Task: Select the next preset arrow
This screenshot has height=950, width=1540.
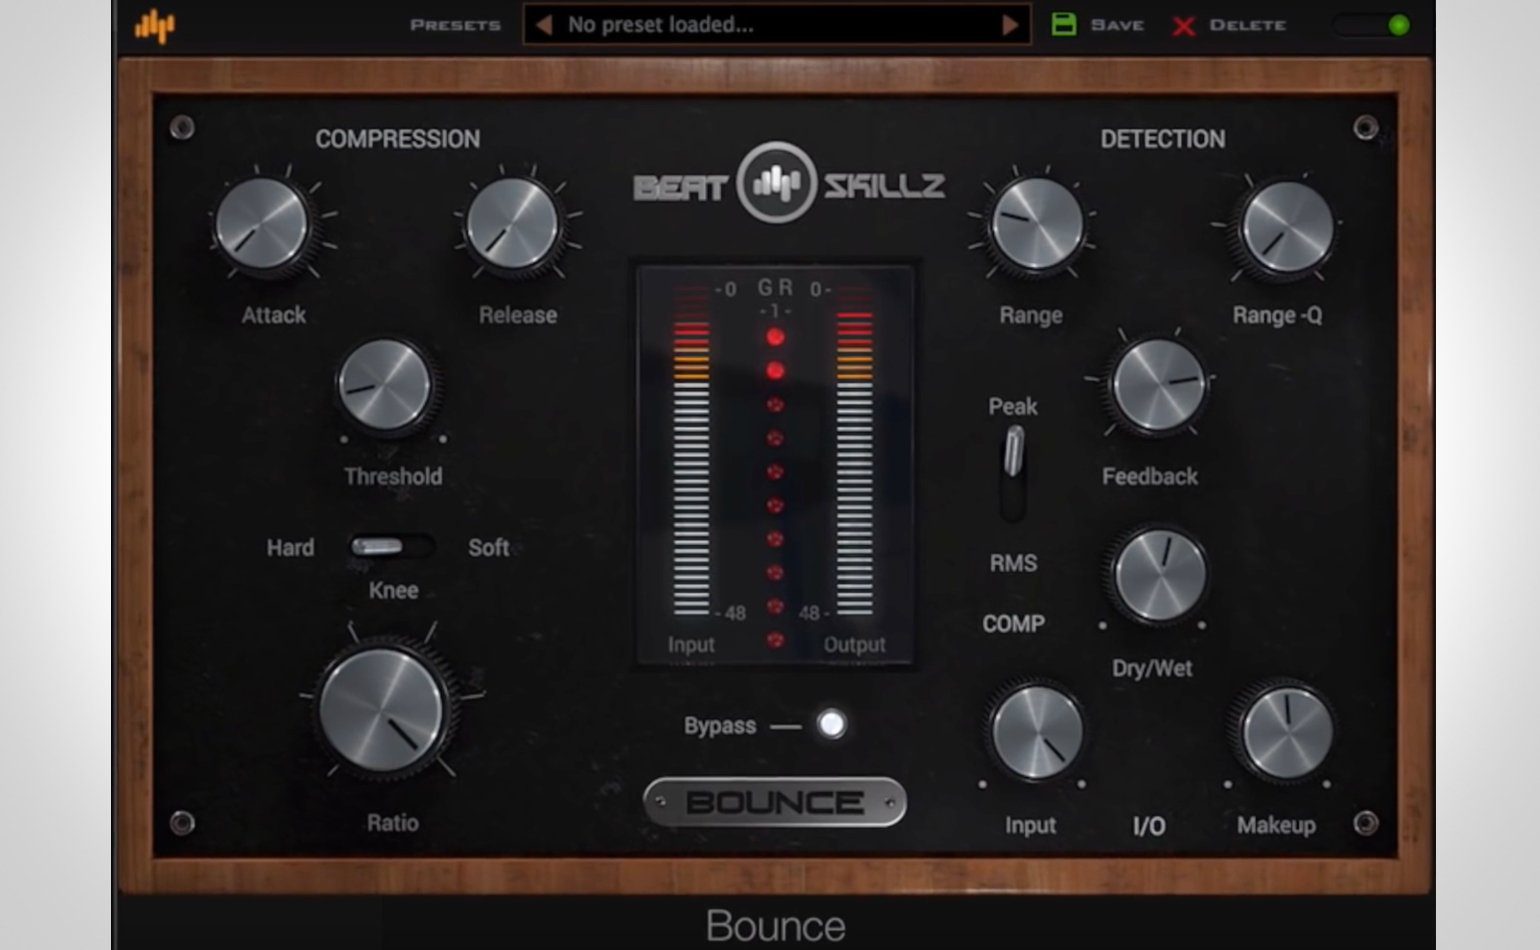Action: 1010,25
